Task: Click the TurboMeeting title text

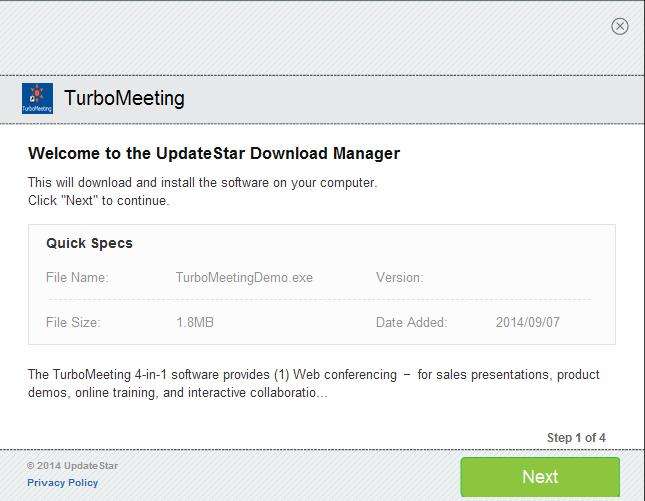Action: coord(124,98)
